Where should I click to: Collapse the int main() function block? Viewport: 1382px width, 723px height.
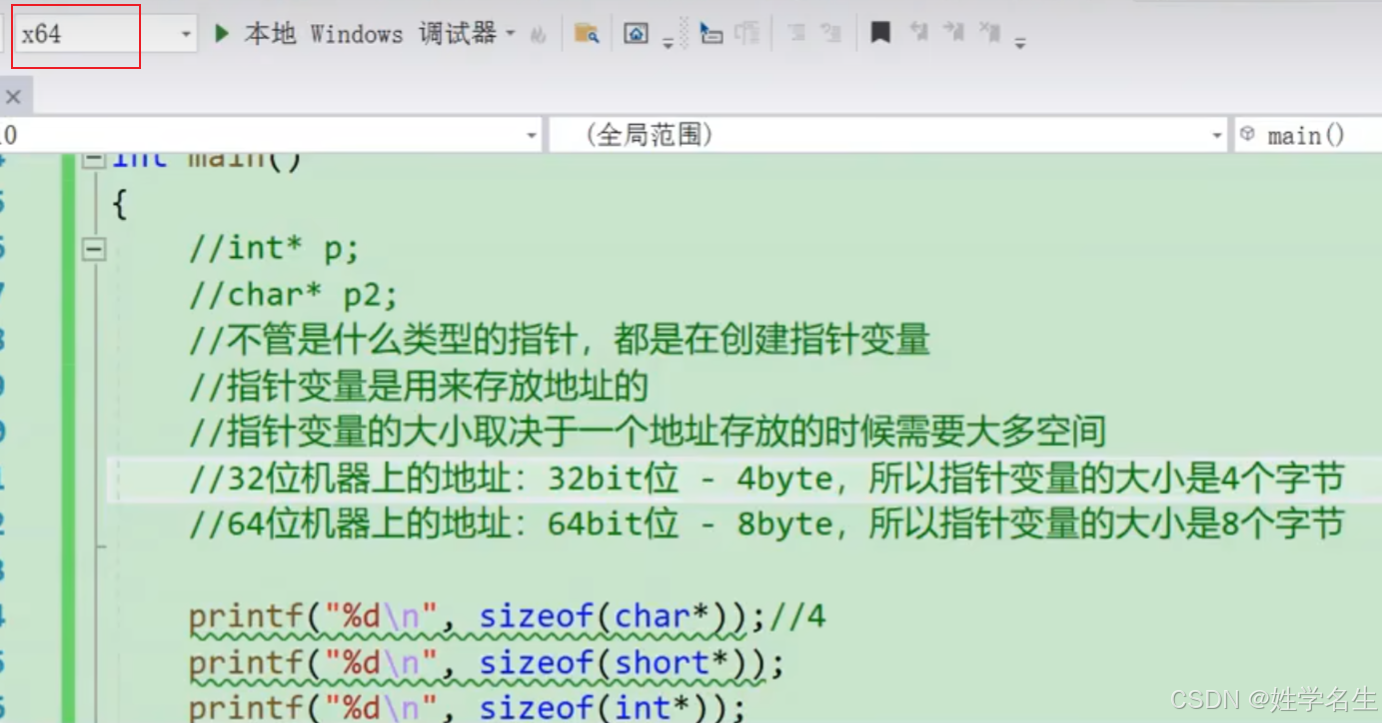click(94, 160)
